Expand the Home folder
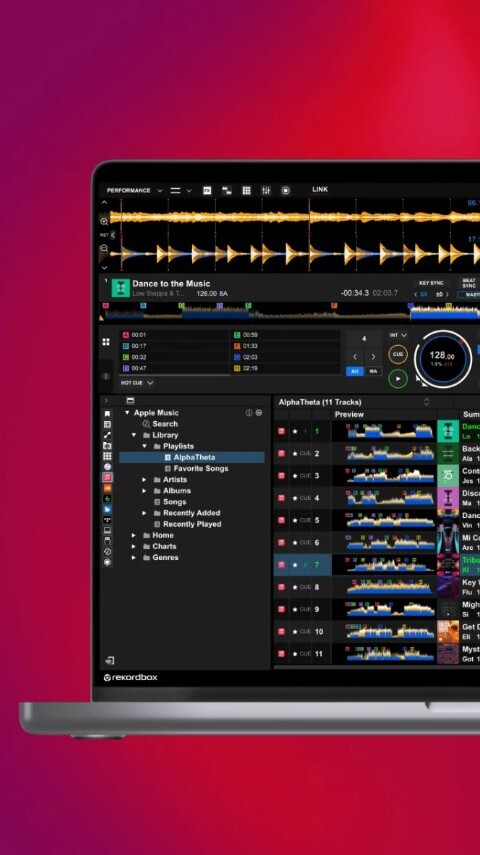This screenshot has height=855, width=480. click(134, 535)
